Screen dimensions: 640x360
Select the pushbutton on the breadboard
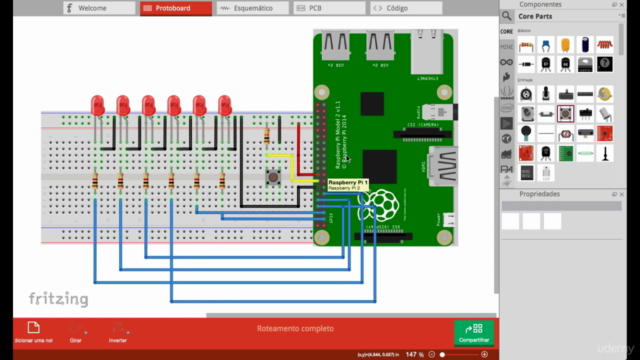[273, 177]
